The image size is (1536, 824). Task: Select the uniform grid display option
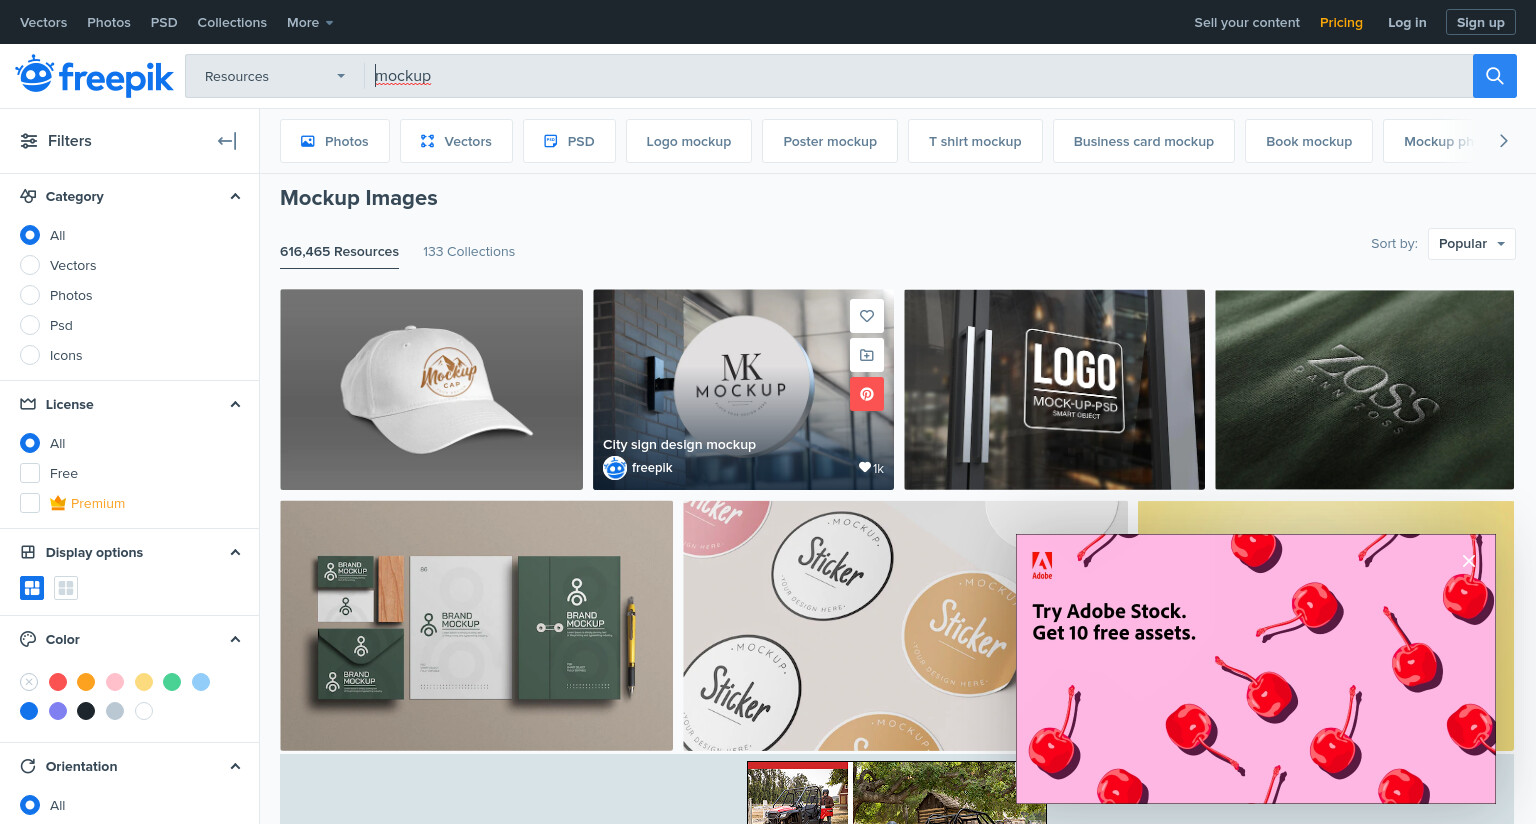[x=66, y=588]
